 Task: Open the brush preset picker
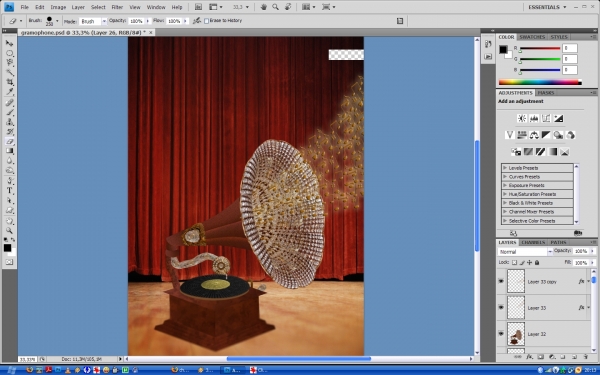(57, 21)
